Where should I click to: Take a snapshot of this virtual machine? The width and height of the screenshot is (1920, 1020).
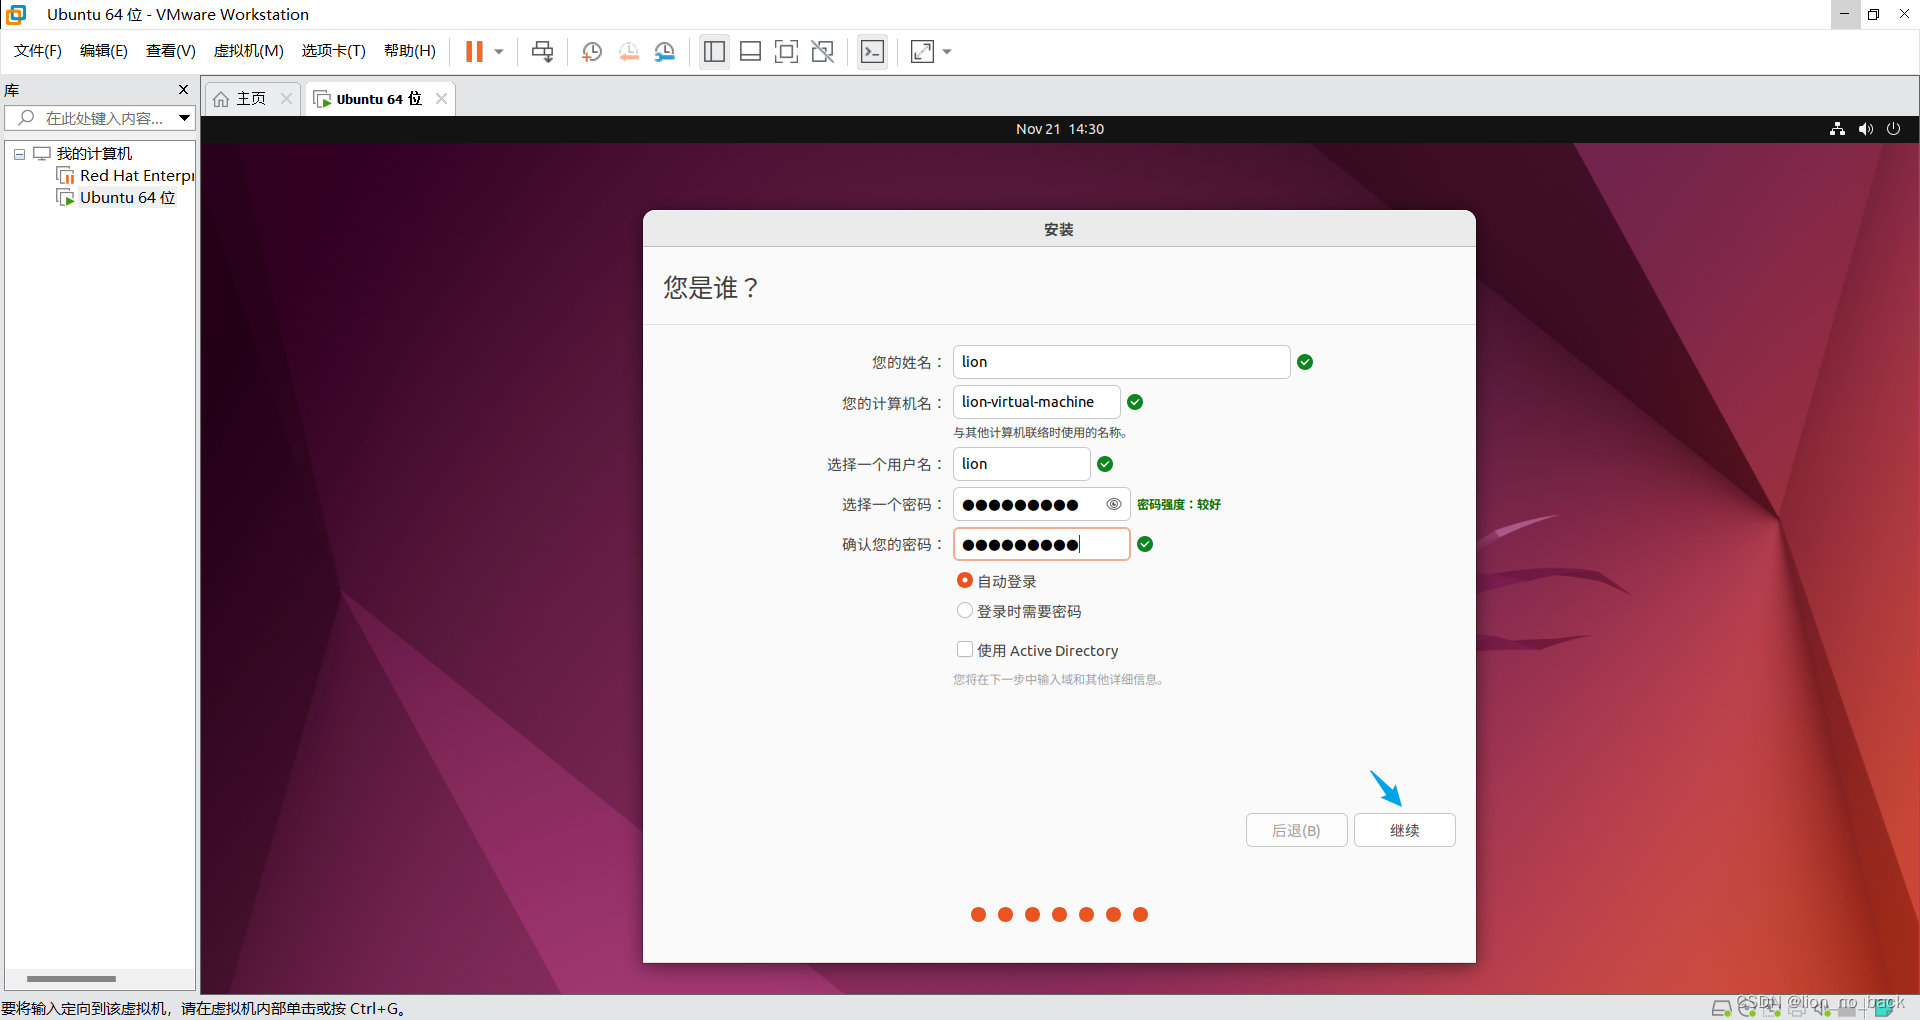[592, 52]
